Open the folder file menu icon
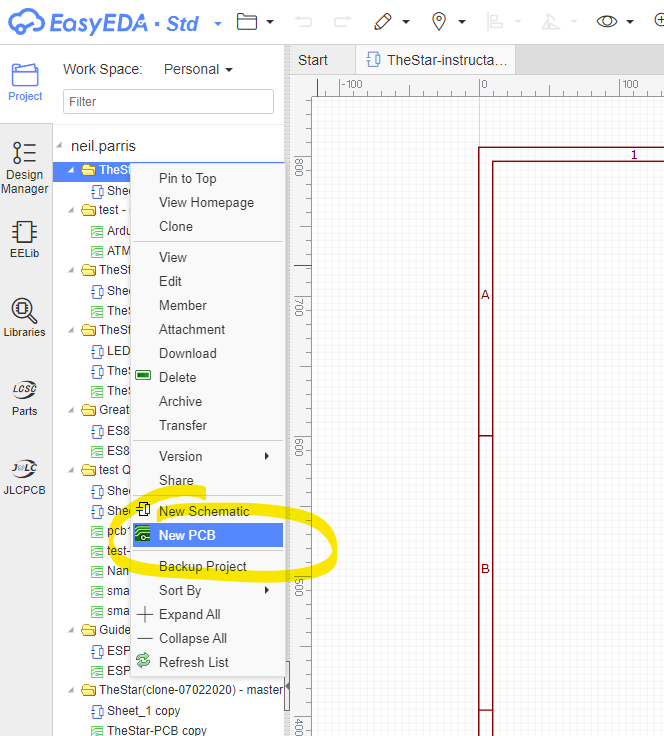Image resolution: width=664 pixels, height=736 pixels. pyautogui.click(x=247, y=22)
